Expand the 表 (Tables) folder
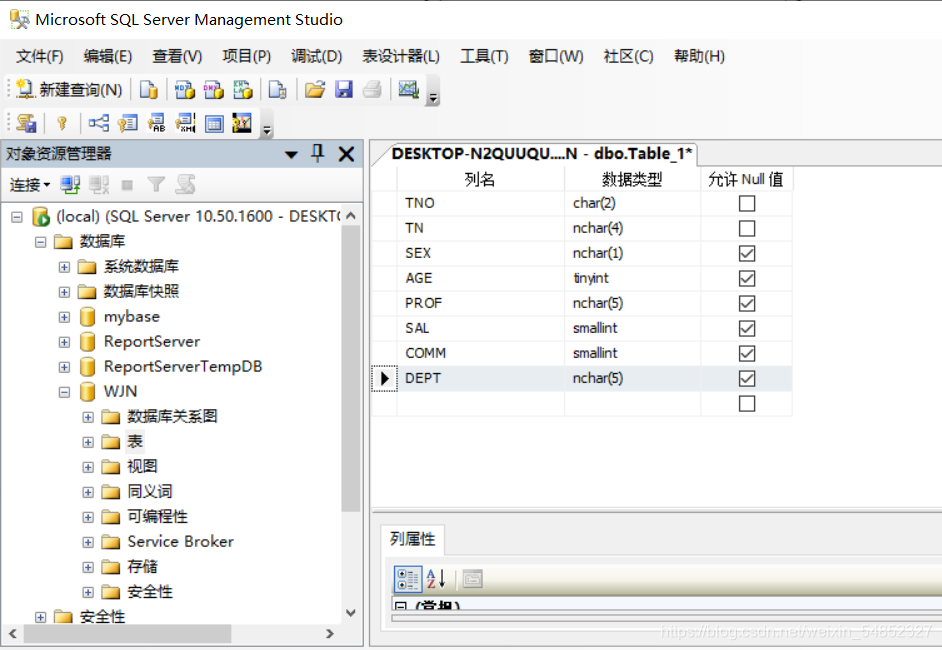This screenshot has width=942, height=650. (x=88, y=442)
